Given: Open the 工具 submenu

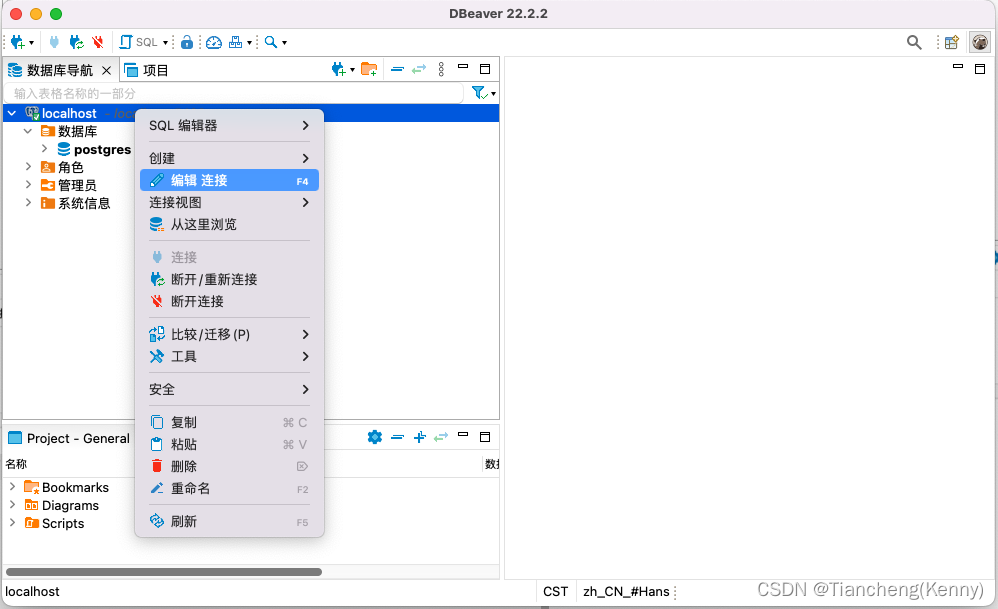Looking at the screenshot, I should coord(229,356).
